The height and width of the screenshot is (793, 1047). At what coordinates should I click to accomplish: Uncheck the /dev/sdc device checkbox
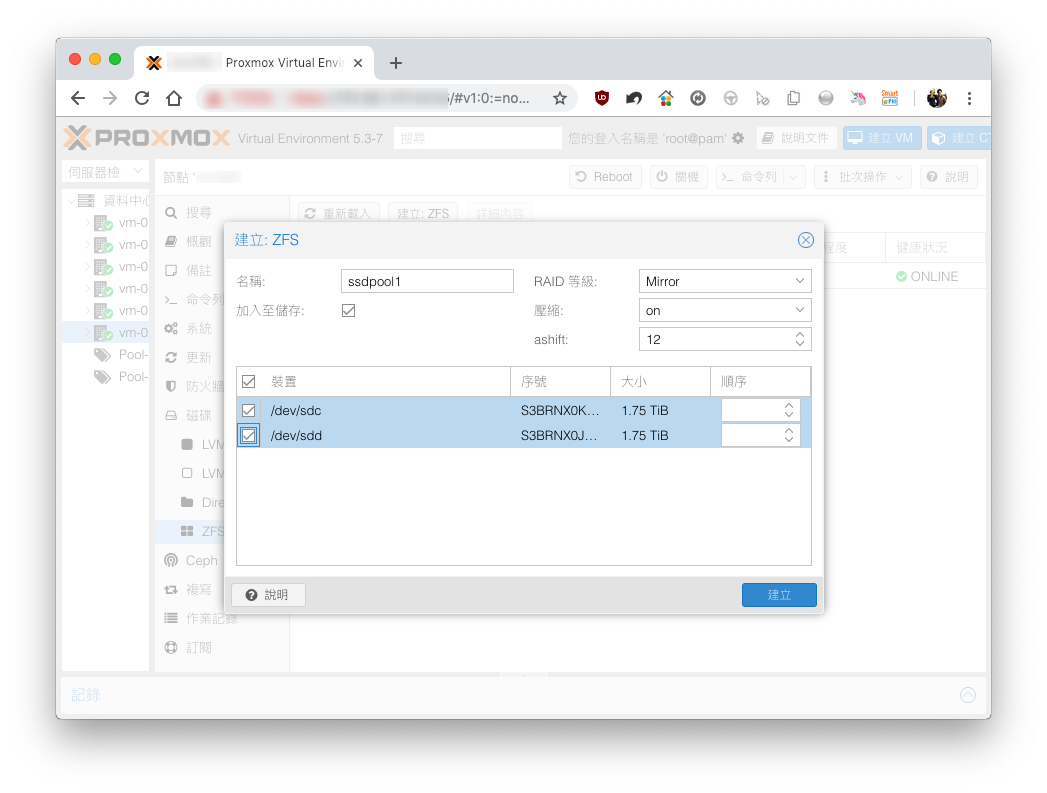248,411
